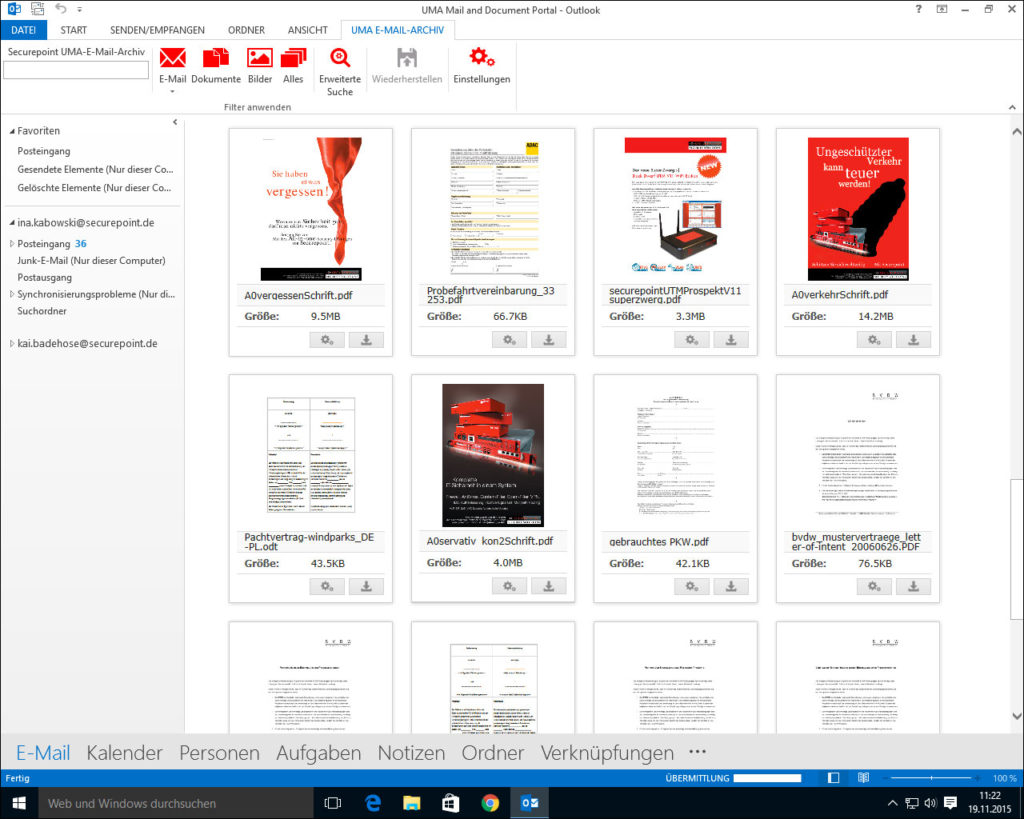Open Erweiterte Suche
The height and width of the screenshot is (819, 1024).
[340, 58]
